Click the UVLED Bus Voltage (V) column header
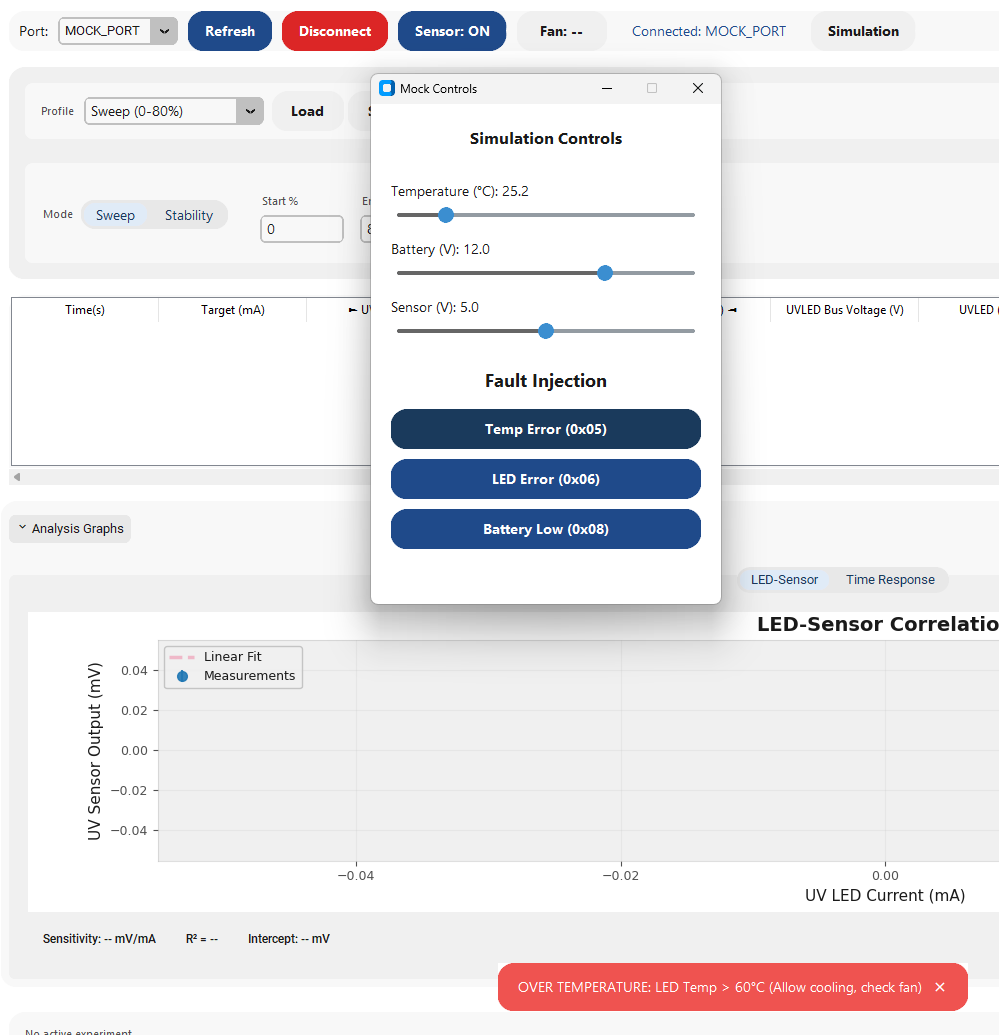The image size is (999, 1035). coord(844,310)
